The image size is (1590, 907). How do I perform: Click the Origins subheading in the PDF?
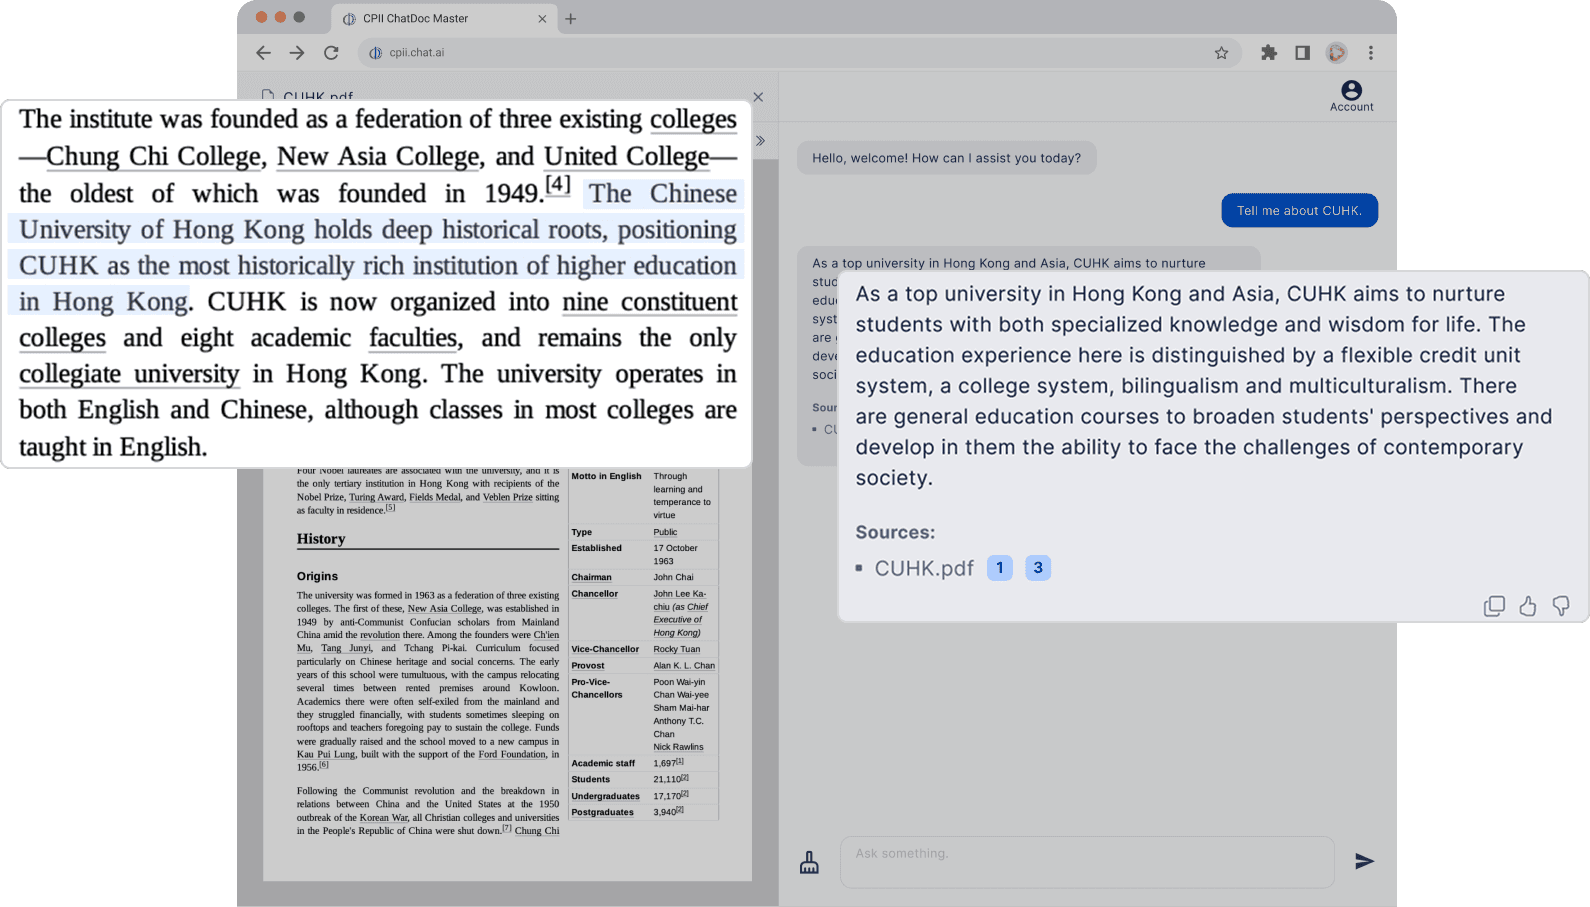click(317, 576)
